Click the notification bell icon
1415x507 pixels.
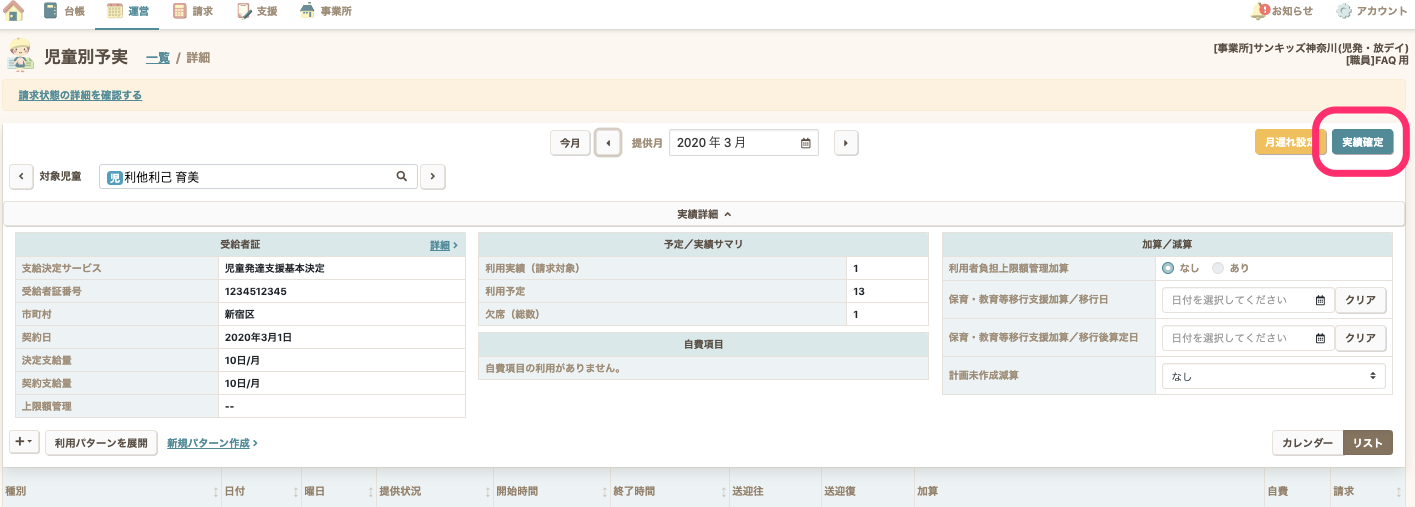[1259, 11]
